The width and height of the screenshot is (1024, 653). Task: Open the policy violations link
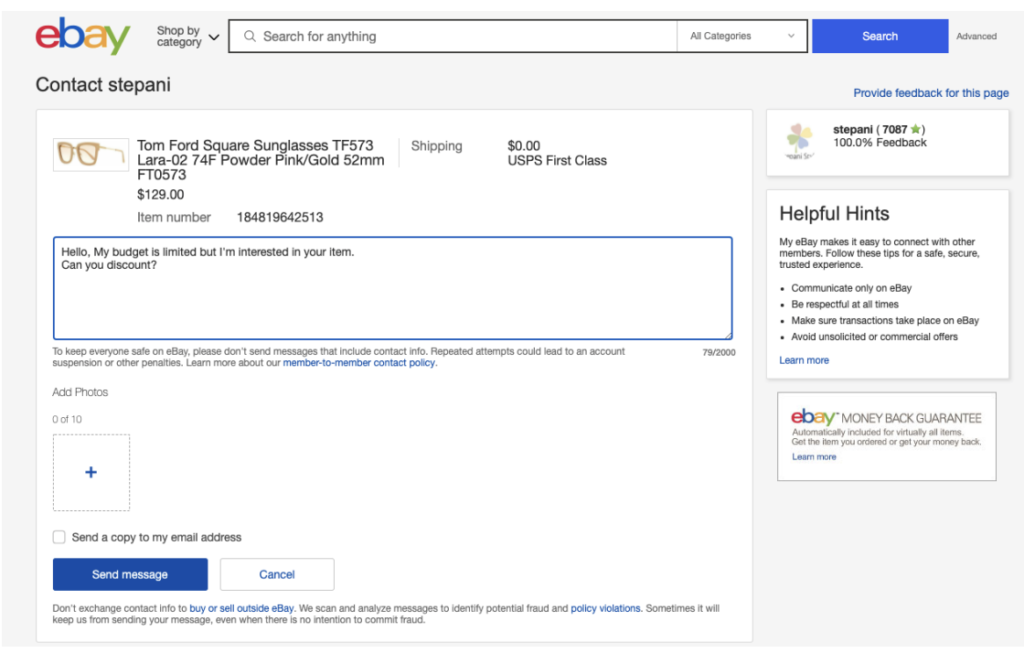coord(605,608)
